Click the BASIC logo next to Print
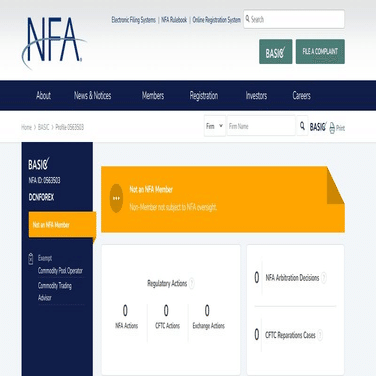376x376 pixels. click(318, 127)
